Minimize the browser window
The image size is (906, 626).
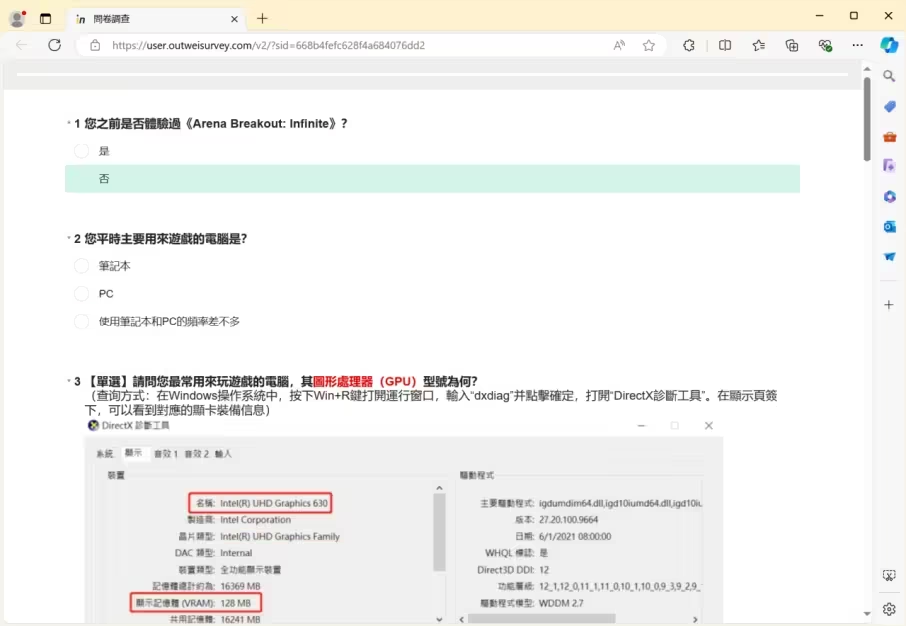pyautogui.click(x=819, y=16)
